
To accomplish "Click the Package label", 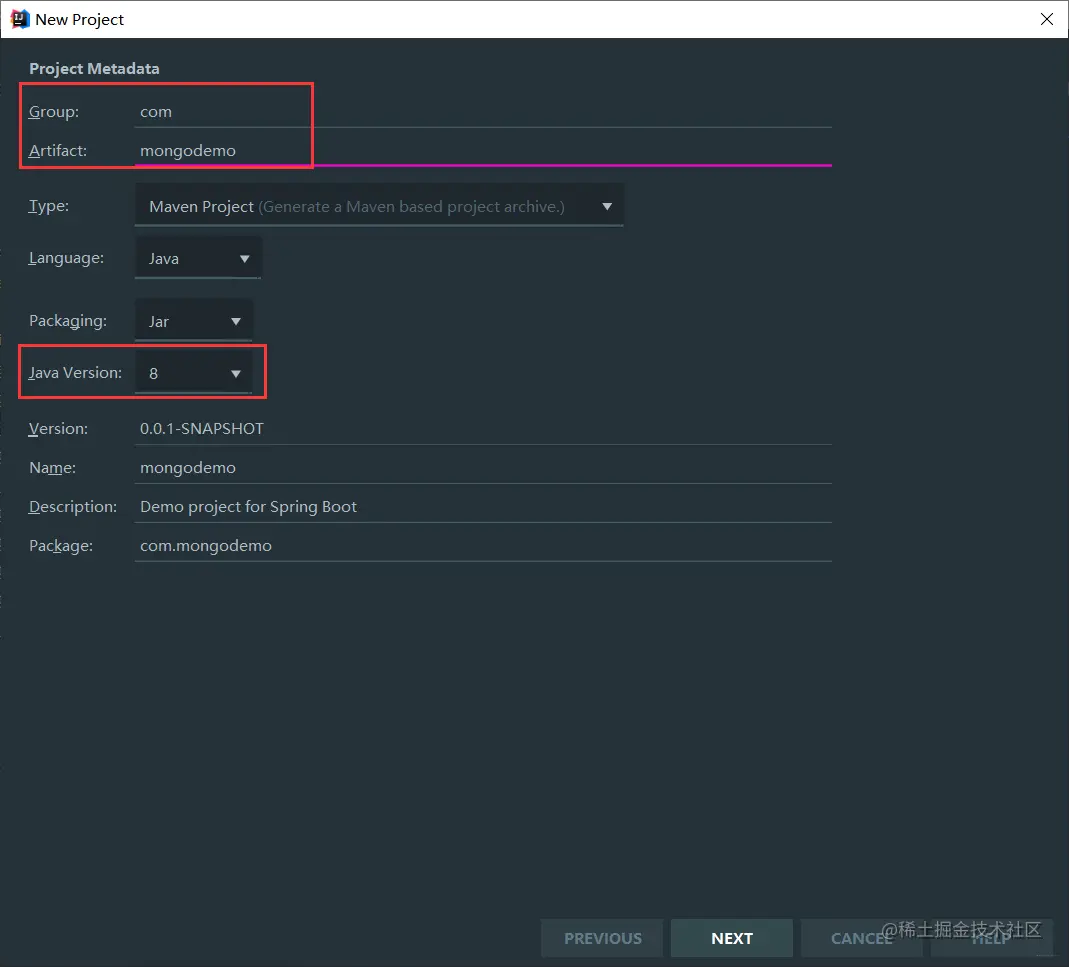I will tap(61, 546).
